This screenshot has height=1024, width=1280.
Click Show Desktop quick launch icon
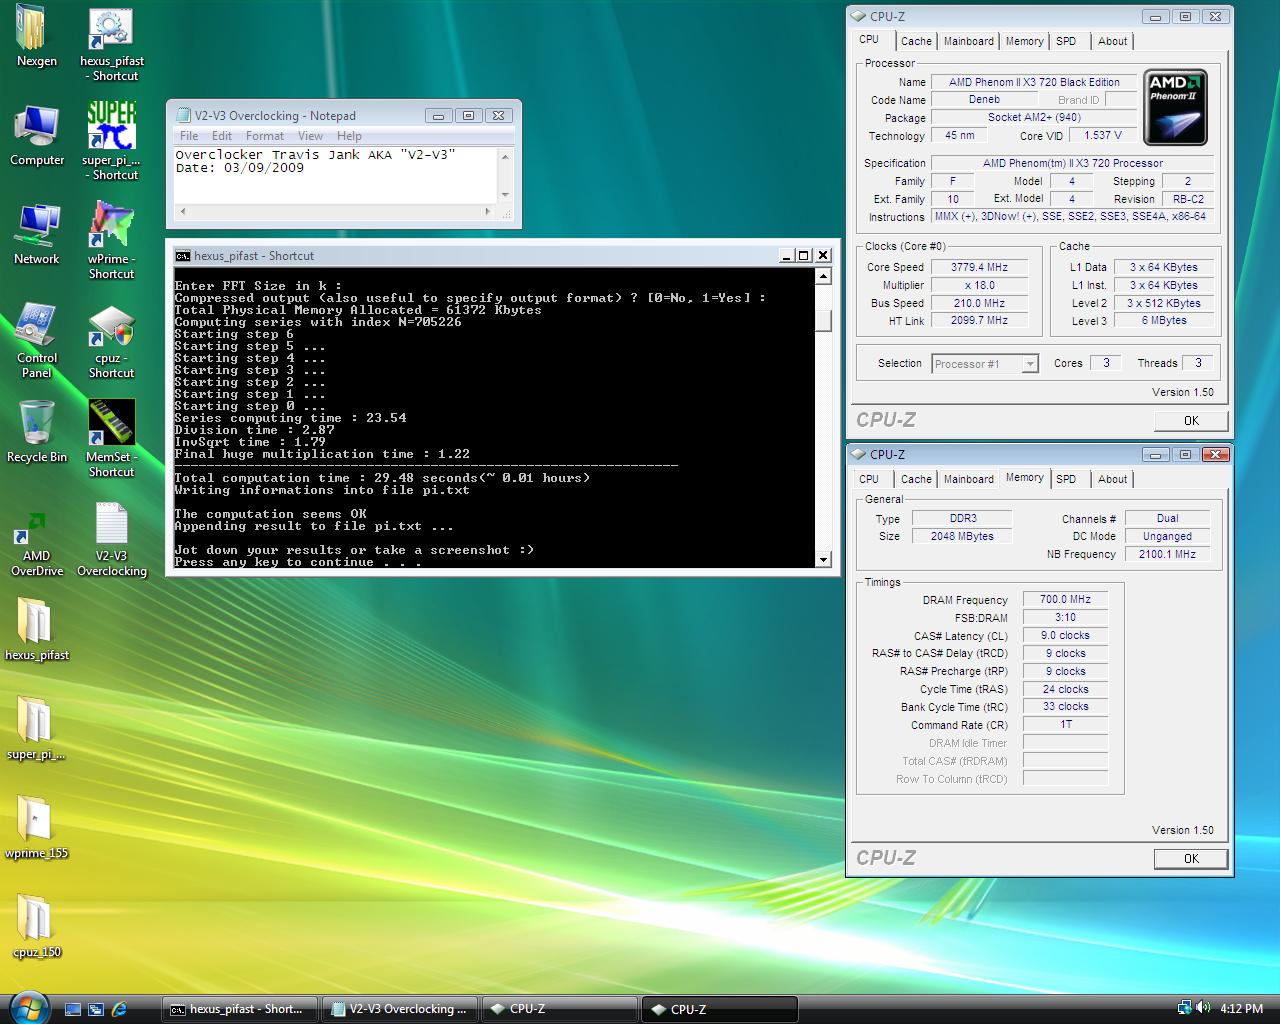click(x=73, y=1010)
